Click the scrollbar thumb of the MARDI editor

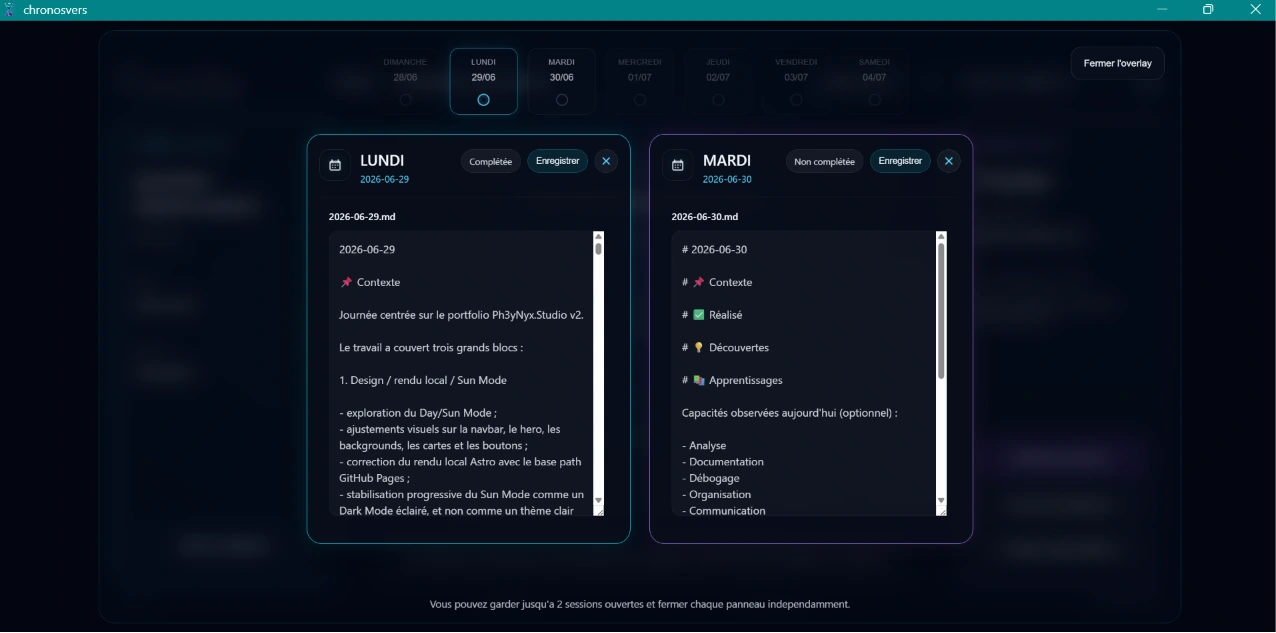tap(941, 311)
